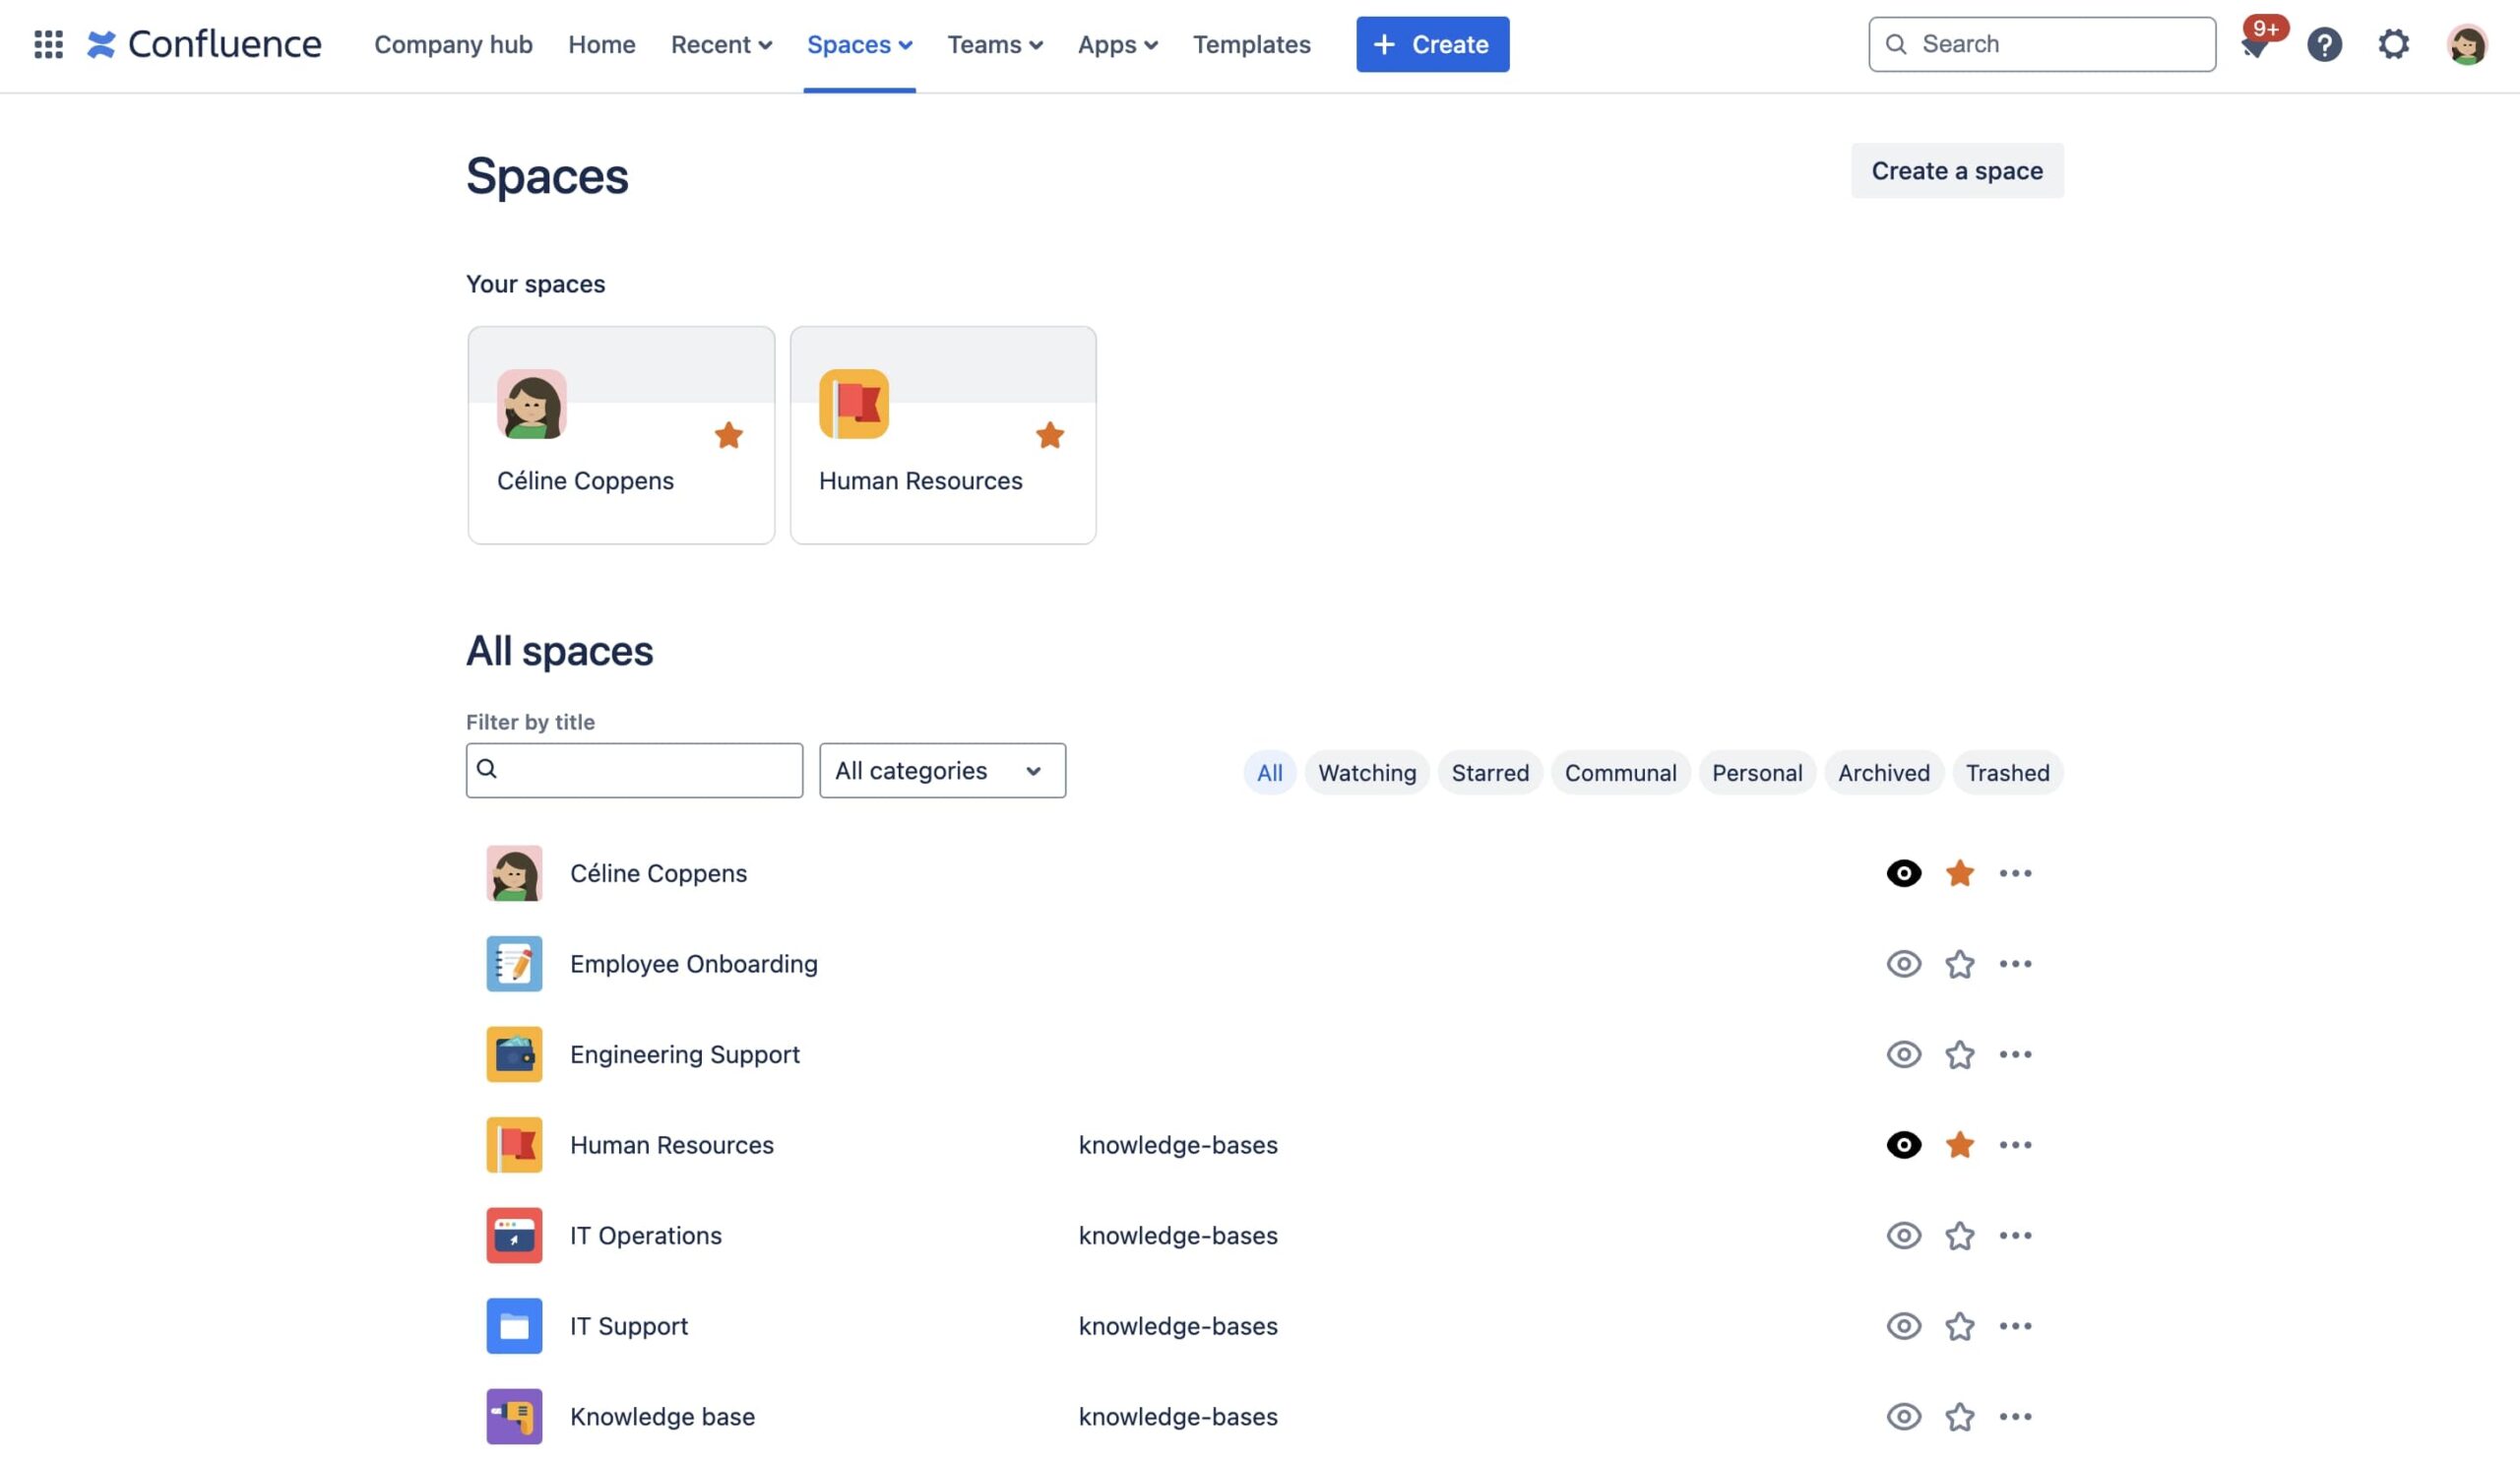Click the Céline Coppens card avatar

[x=532, y=404]
